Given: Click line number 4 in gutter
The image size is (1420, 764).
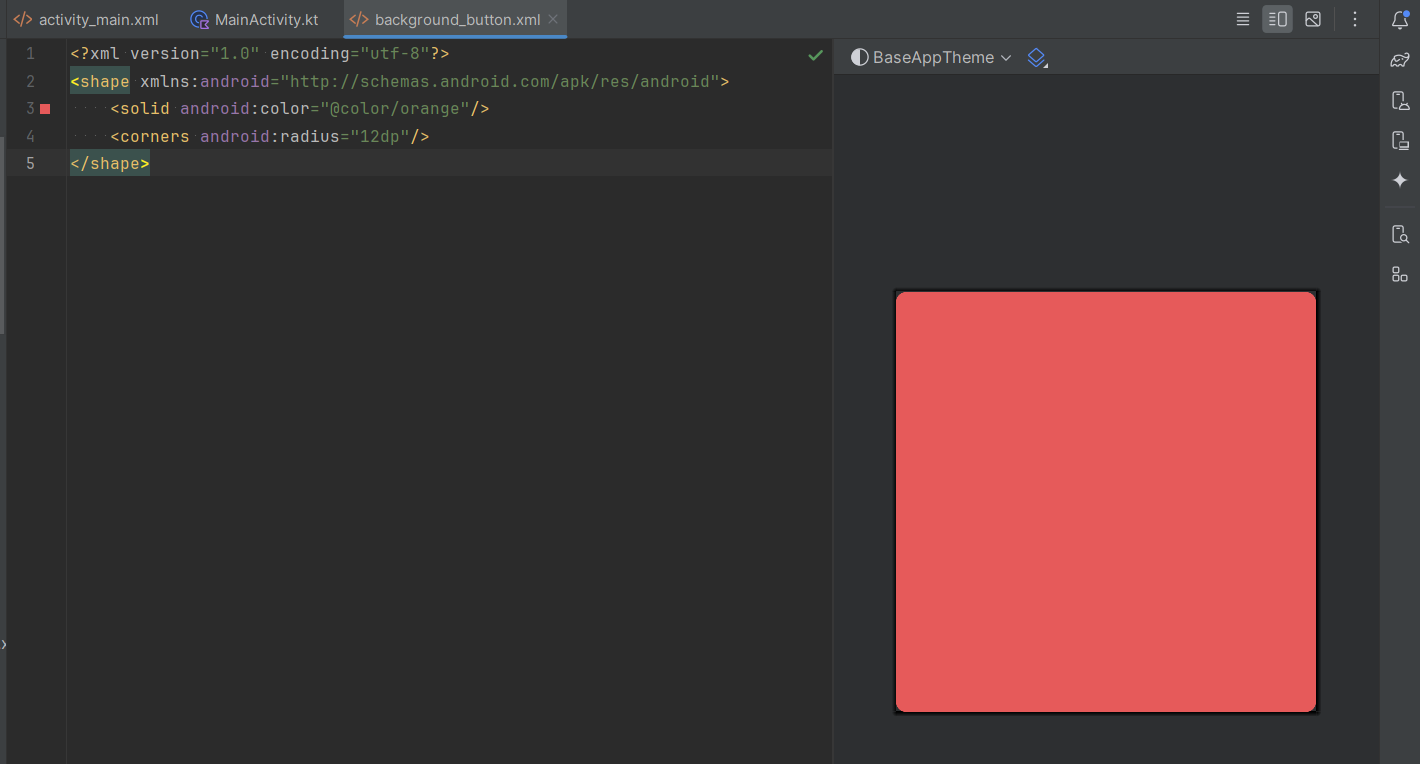Looking at the screenshot, I should click(30, 136).
